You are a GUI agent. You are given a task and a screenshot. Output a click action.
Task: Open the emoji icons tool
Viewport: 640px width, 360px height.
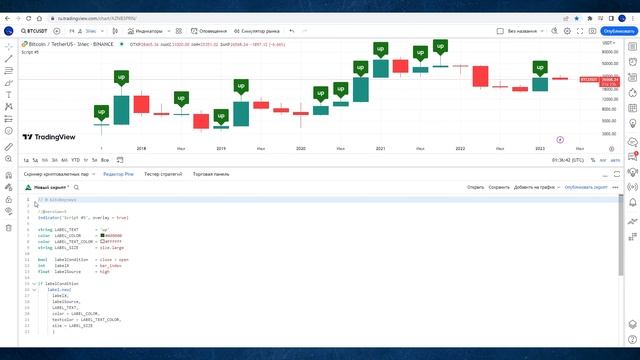pyautogui.click(x=9, y=131)
